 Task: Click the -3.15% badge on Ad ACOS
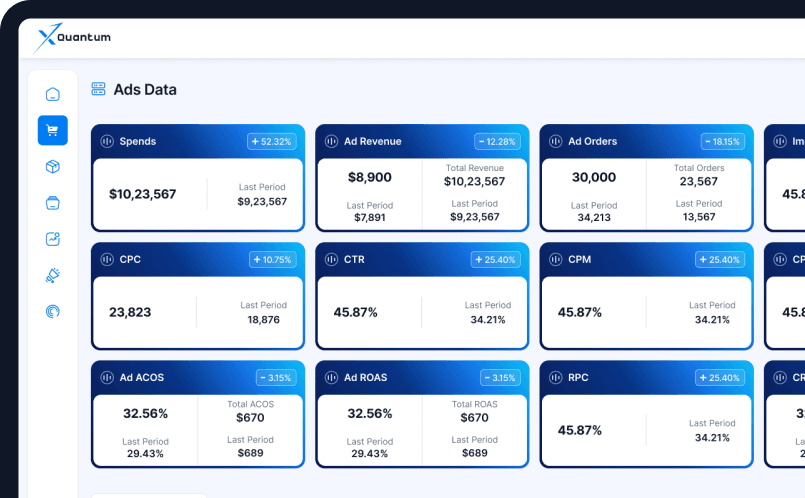(276, 378)
